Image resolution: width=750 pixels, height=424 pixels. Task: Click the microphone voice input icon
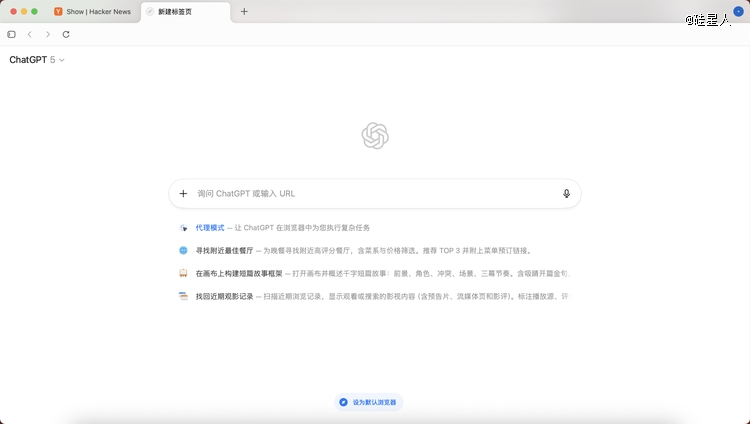click(x=566, y=194)
